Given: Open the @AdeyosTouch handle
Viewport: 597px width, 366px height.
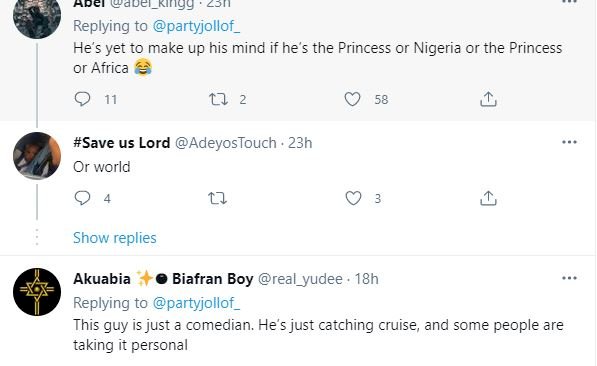Looking at the screenshot, I should [x=225, y=143].
